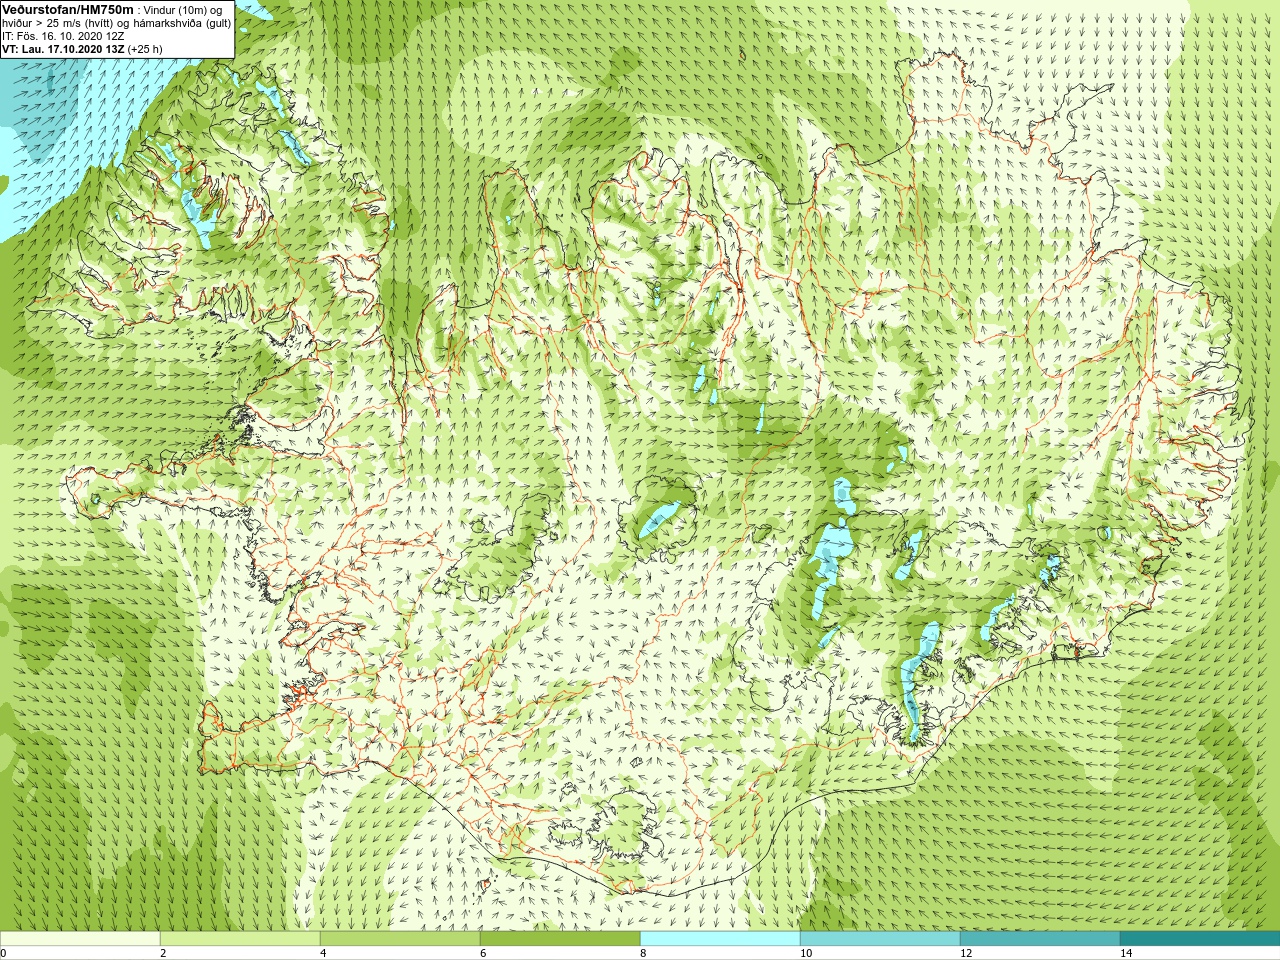
Task: Click the 'IT: Fös. 16. 10. 2020 12Z' line
Action: 63,36
